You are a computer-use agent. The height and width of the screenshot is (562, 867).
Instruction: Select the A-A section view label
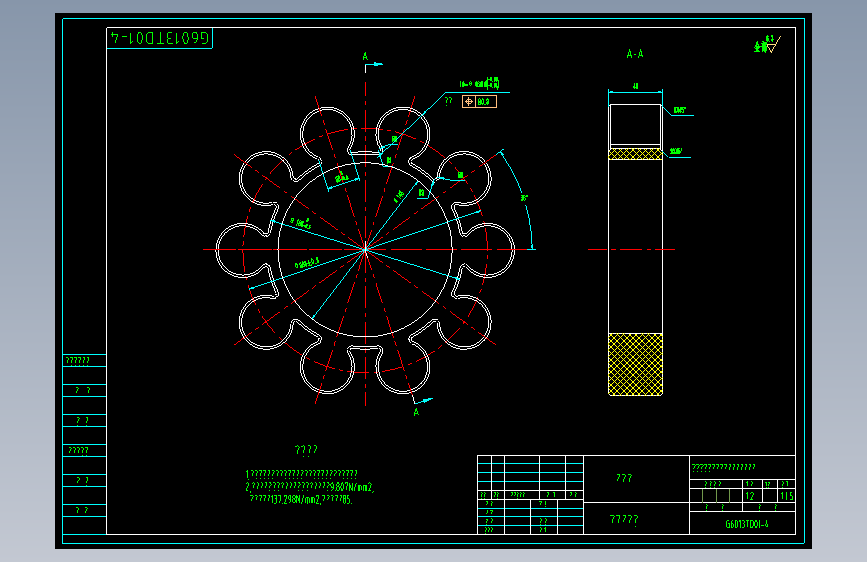click(x=635, y=54)
